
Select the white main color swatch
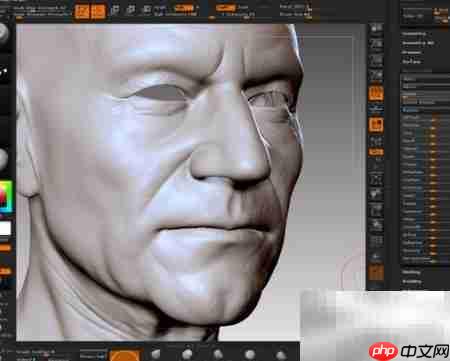tap(5, 229)
